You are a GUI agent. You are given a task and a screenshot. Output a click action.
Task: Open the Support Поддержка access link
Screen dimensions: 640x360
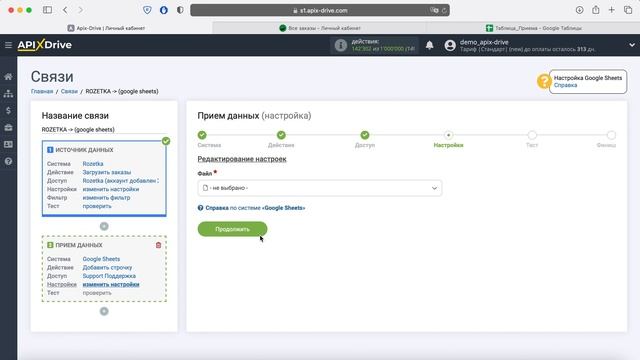coord(109,276)
